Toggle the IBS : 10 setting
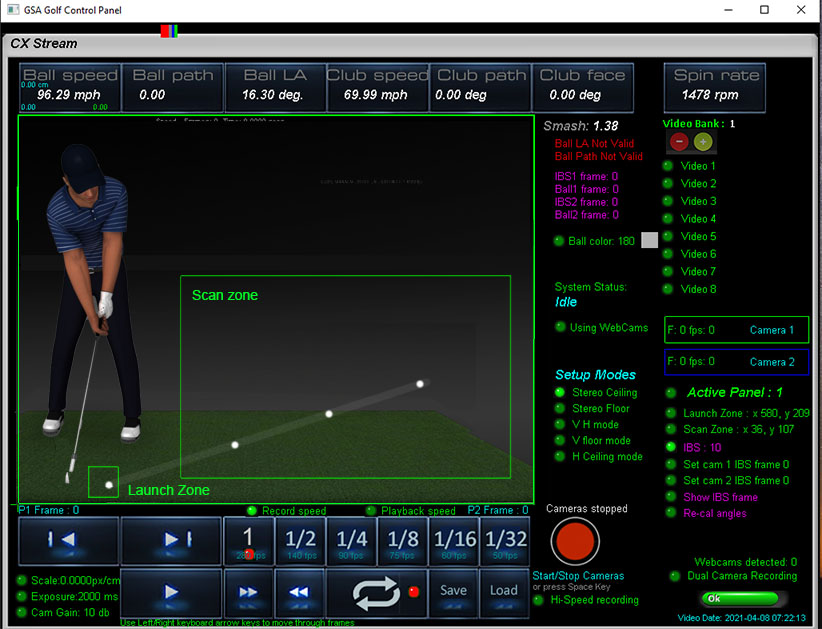 coord(694,447)
